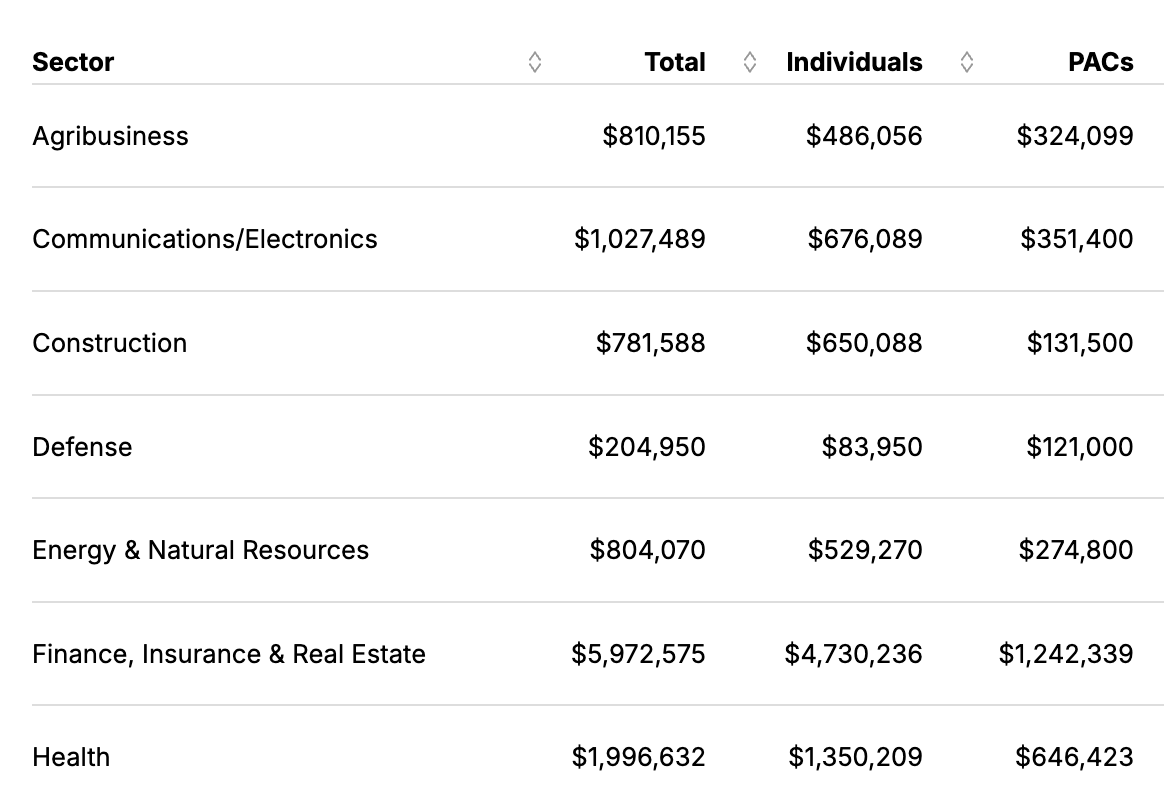
Task: Click the Sector column header
Action: [x=73, y=62]
